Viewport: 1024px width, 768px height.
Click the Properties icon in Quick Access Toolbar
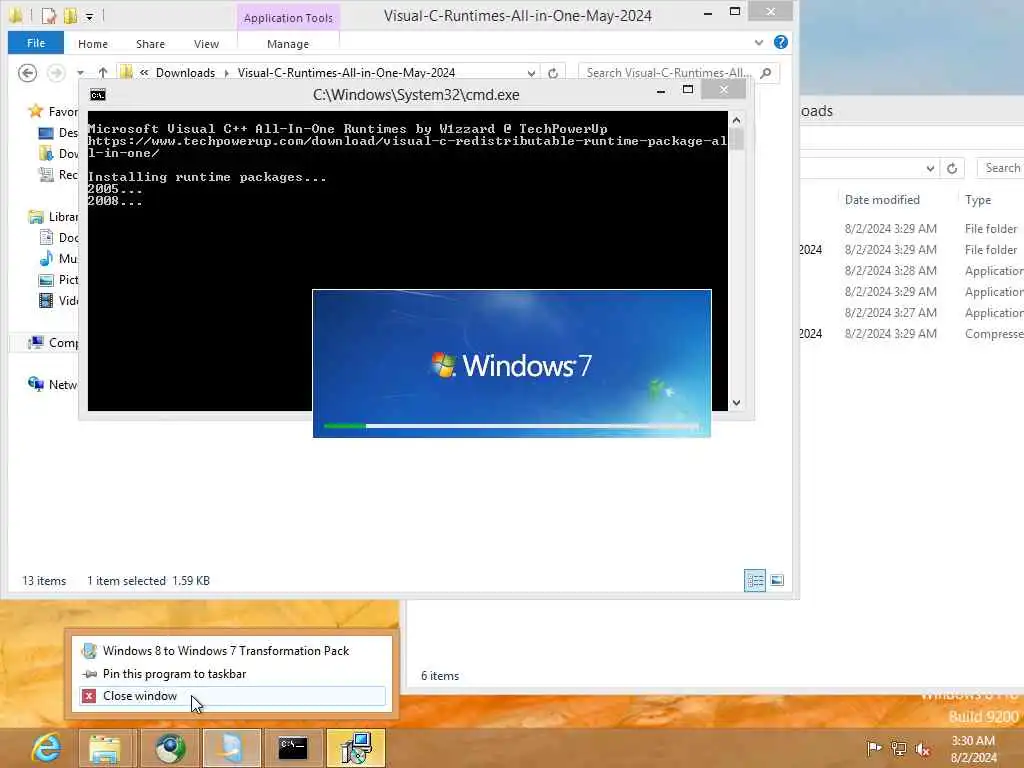coord(49,16)
